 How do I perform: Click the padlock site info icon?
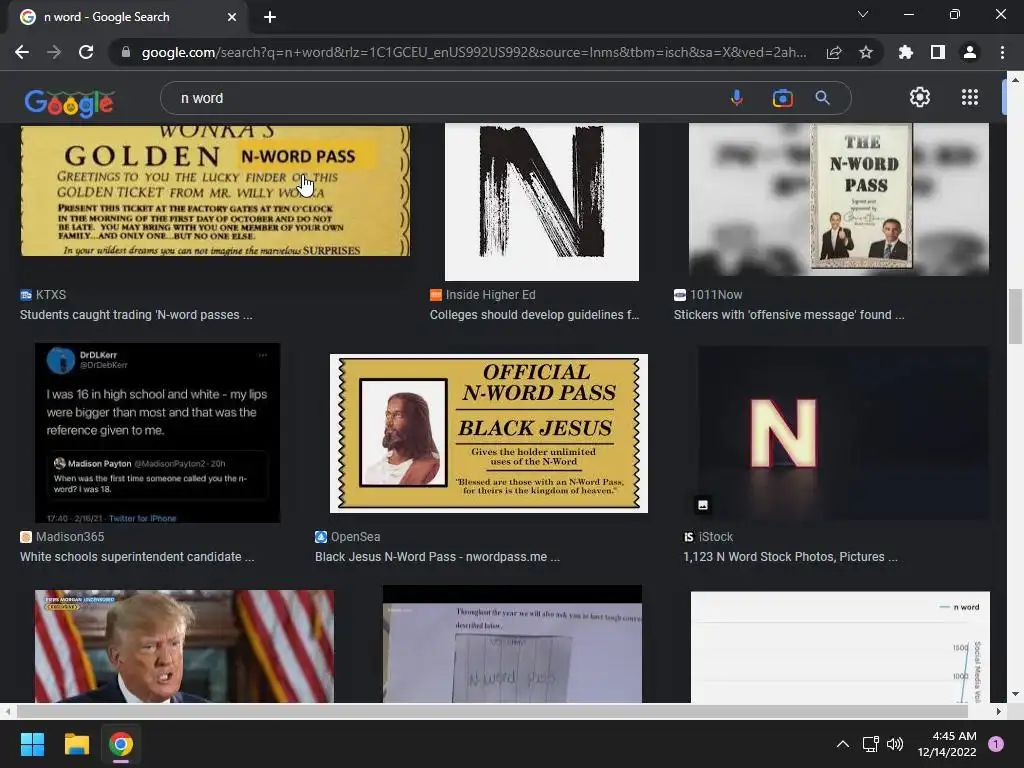click(126, 52)
